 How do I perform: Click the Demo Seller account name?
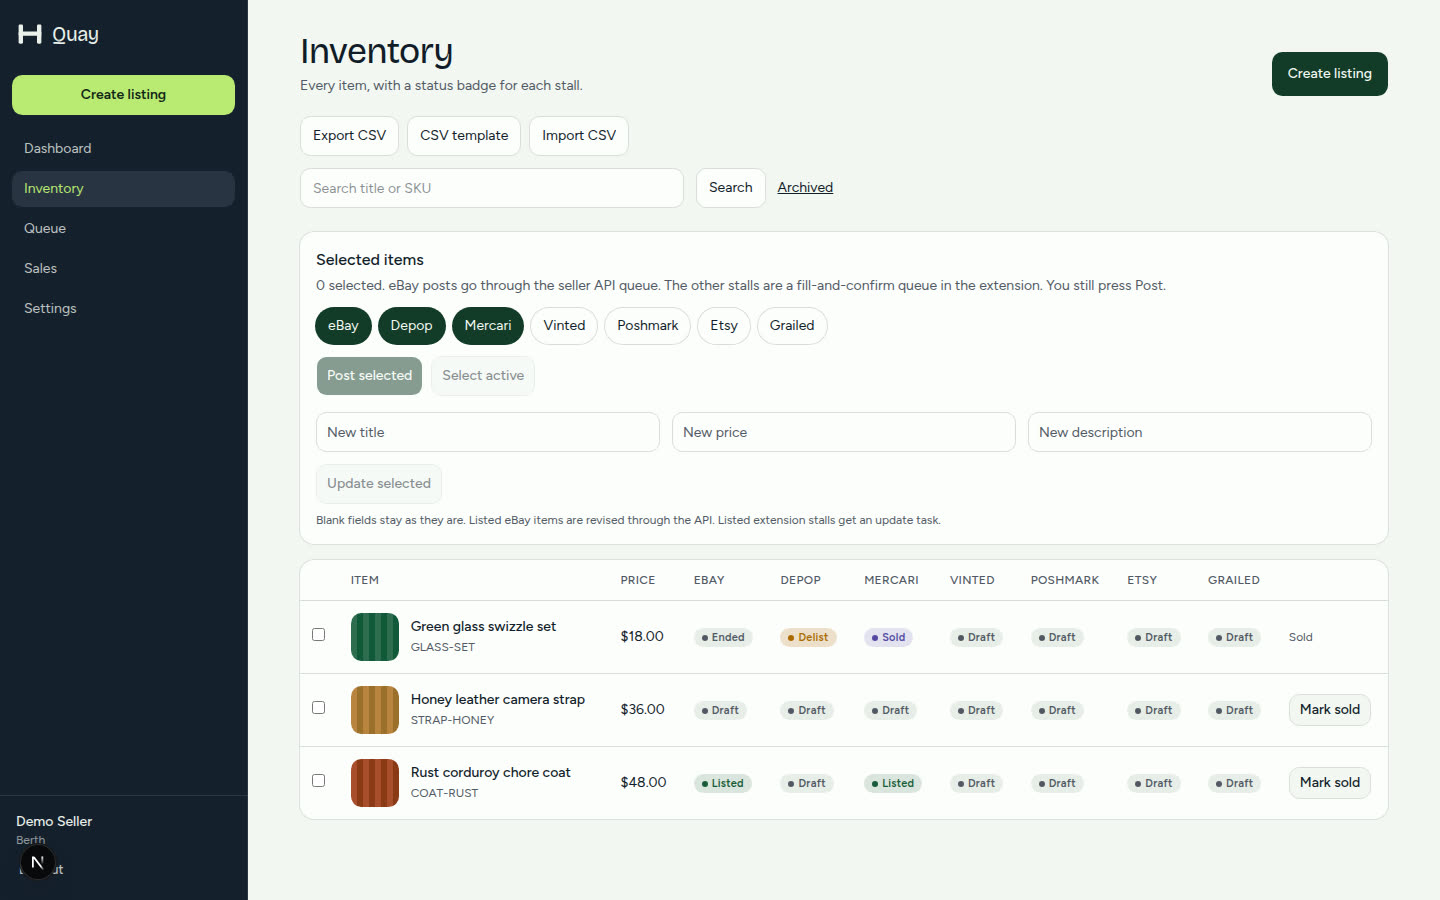(x=54, y=821)
